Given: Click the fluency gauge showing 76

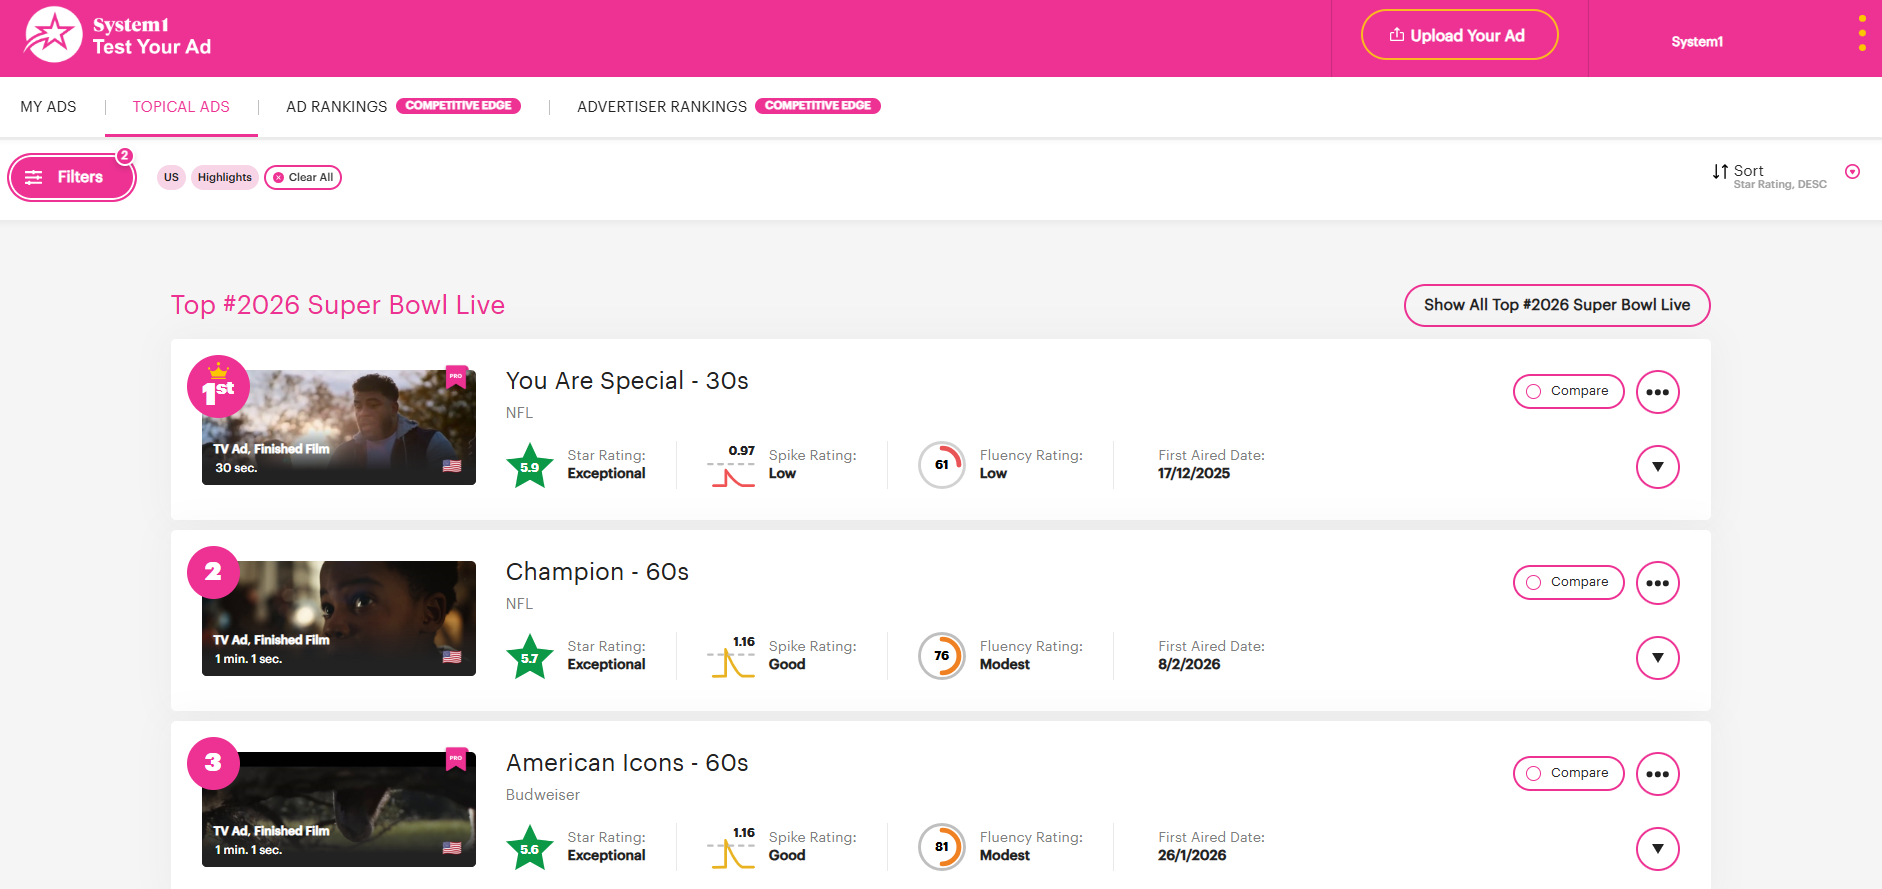Looking at the screenshot, I should pyautogui.click(x=942, y=656).
